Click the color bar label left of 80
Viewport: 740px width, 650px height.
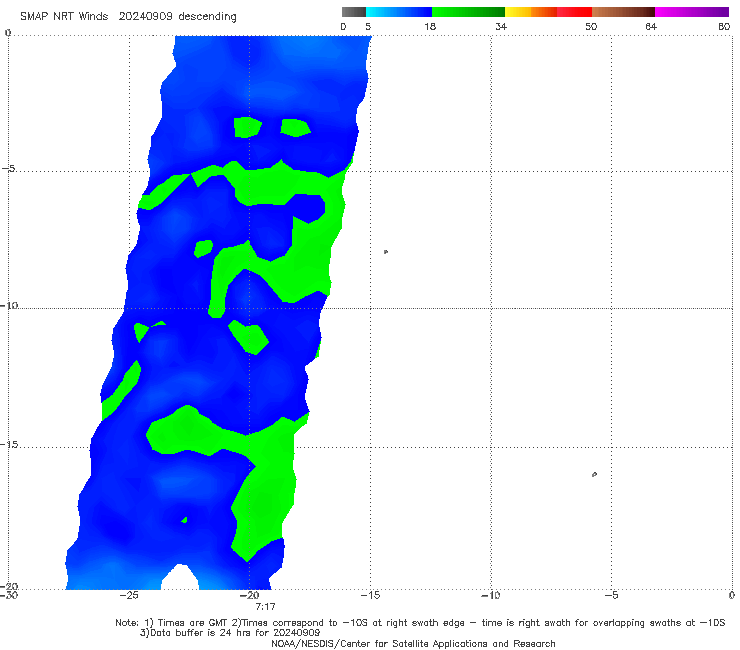click(651, 26)
